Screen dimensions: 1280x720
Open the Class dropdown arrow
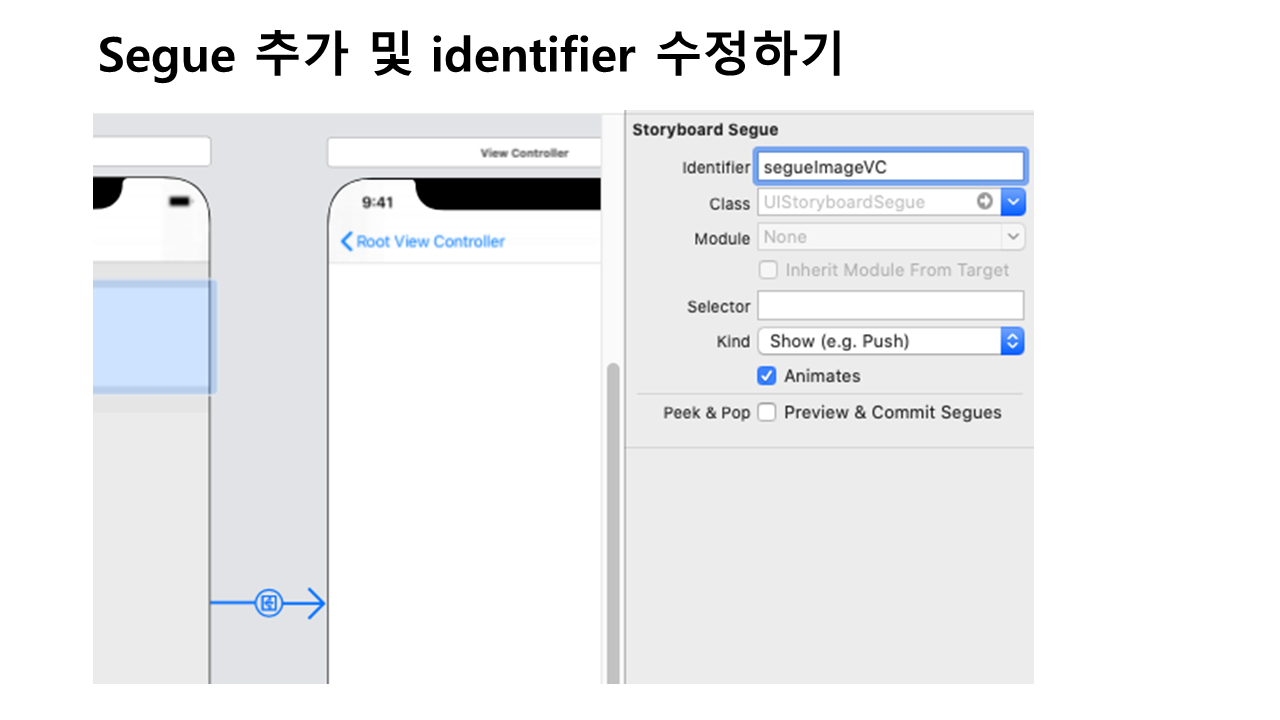[1014, 202]
